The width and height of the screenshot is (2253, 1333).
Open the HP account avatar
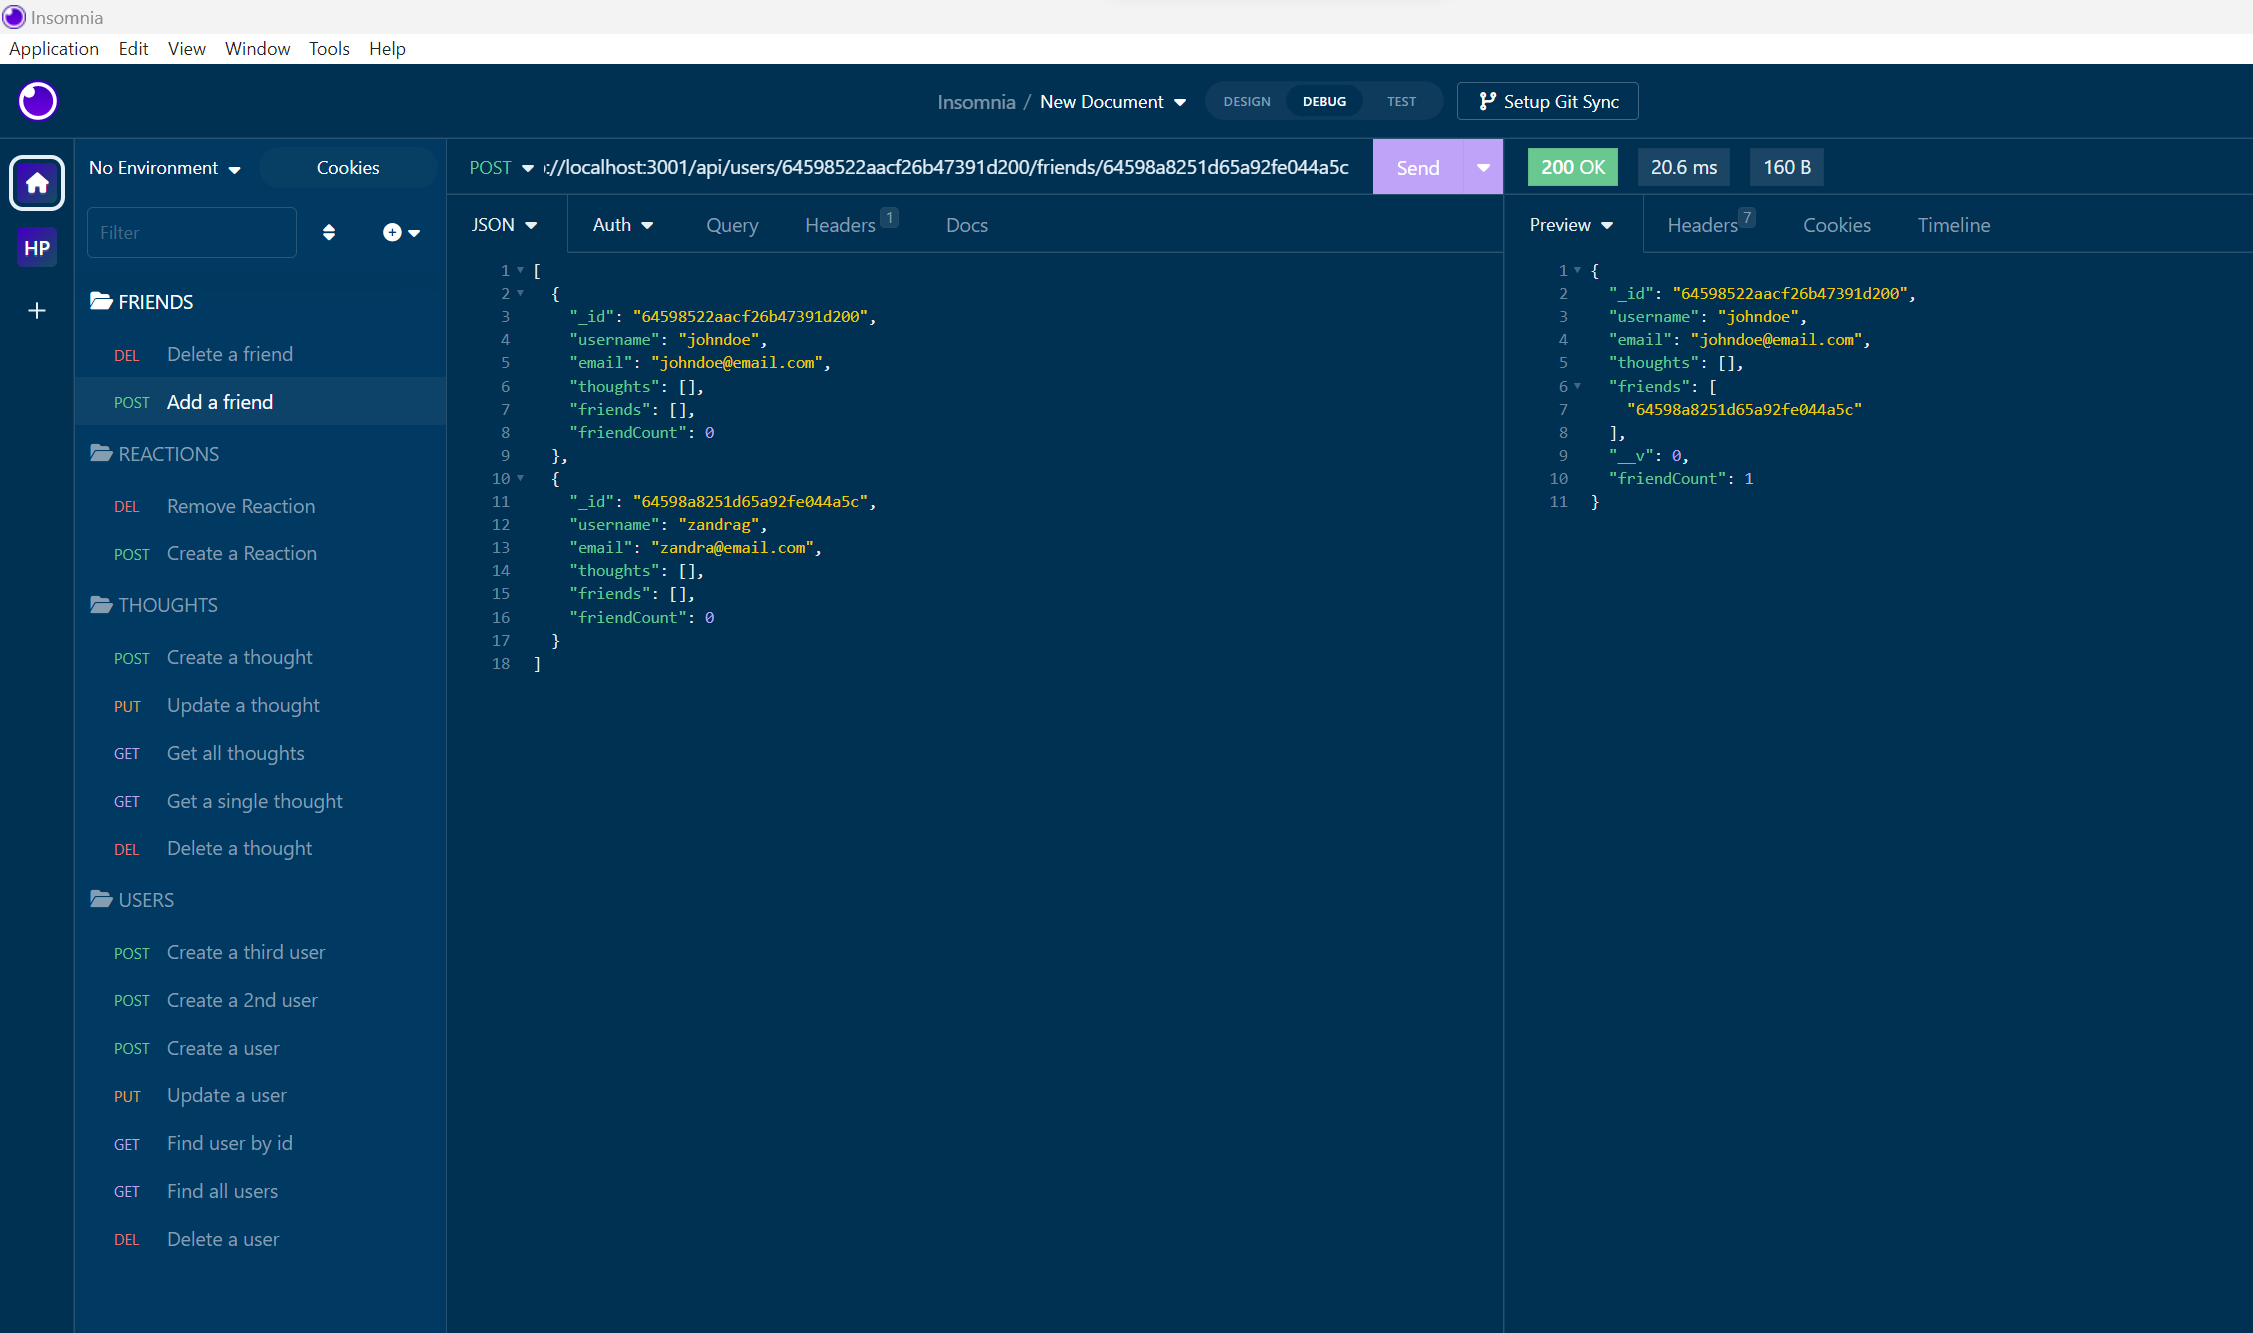(x=36, y=247)
